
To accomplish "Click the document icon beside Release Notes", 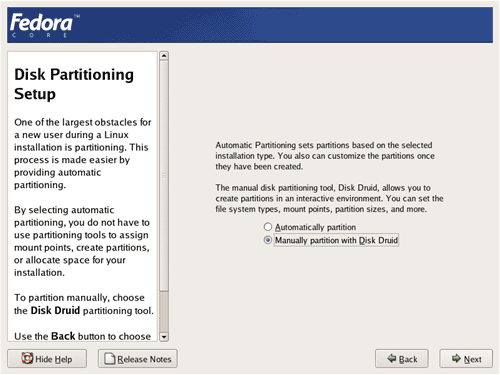I will 110,359.
